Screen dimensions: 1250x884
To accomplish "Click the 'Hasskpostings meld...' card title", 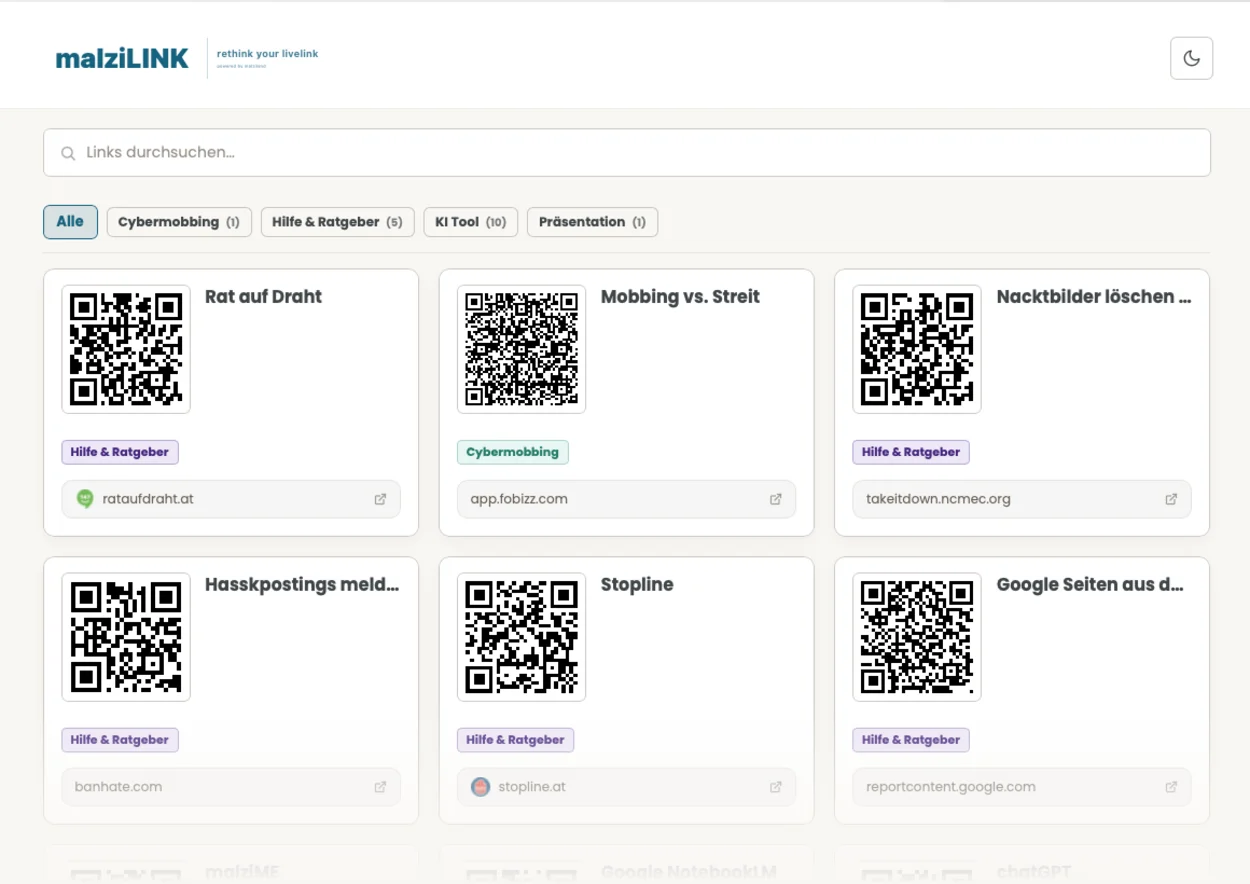I will (302, 585).
